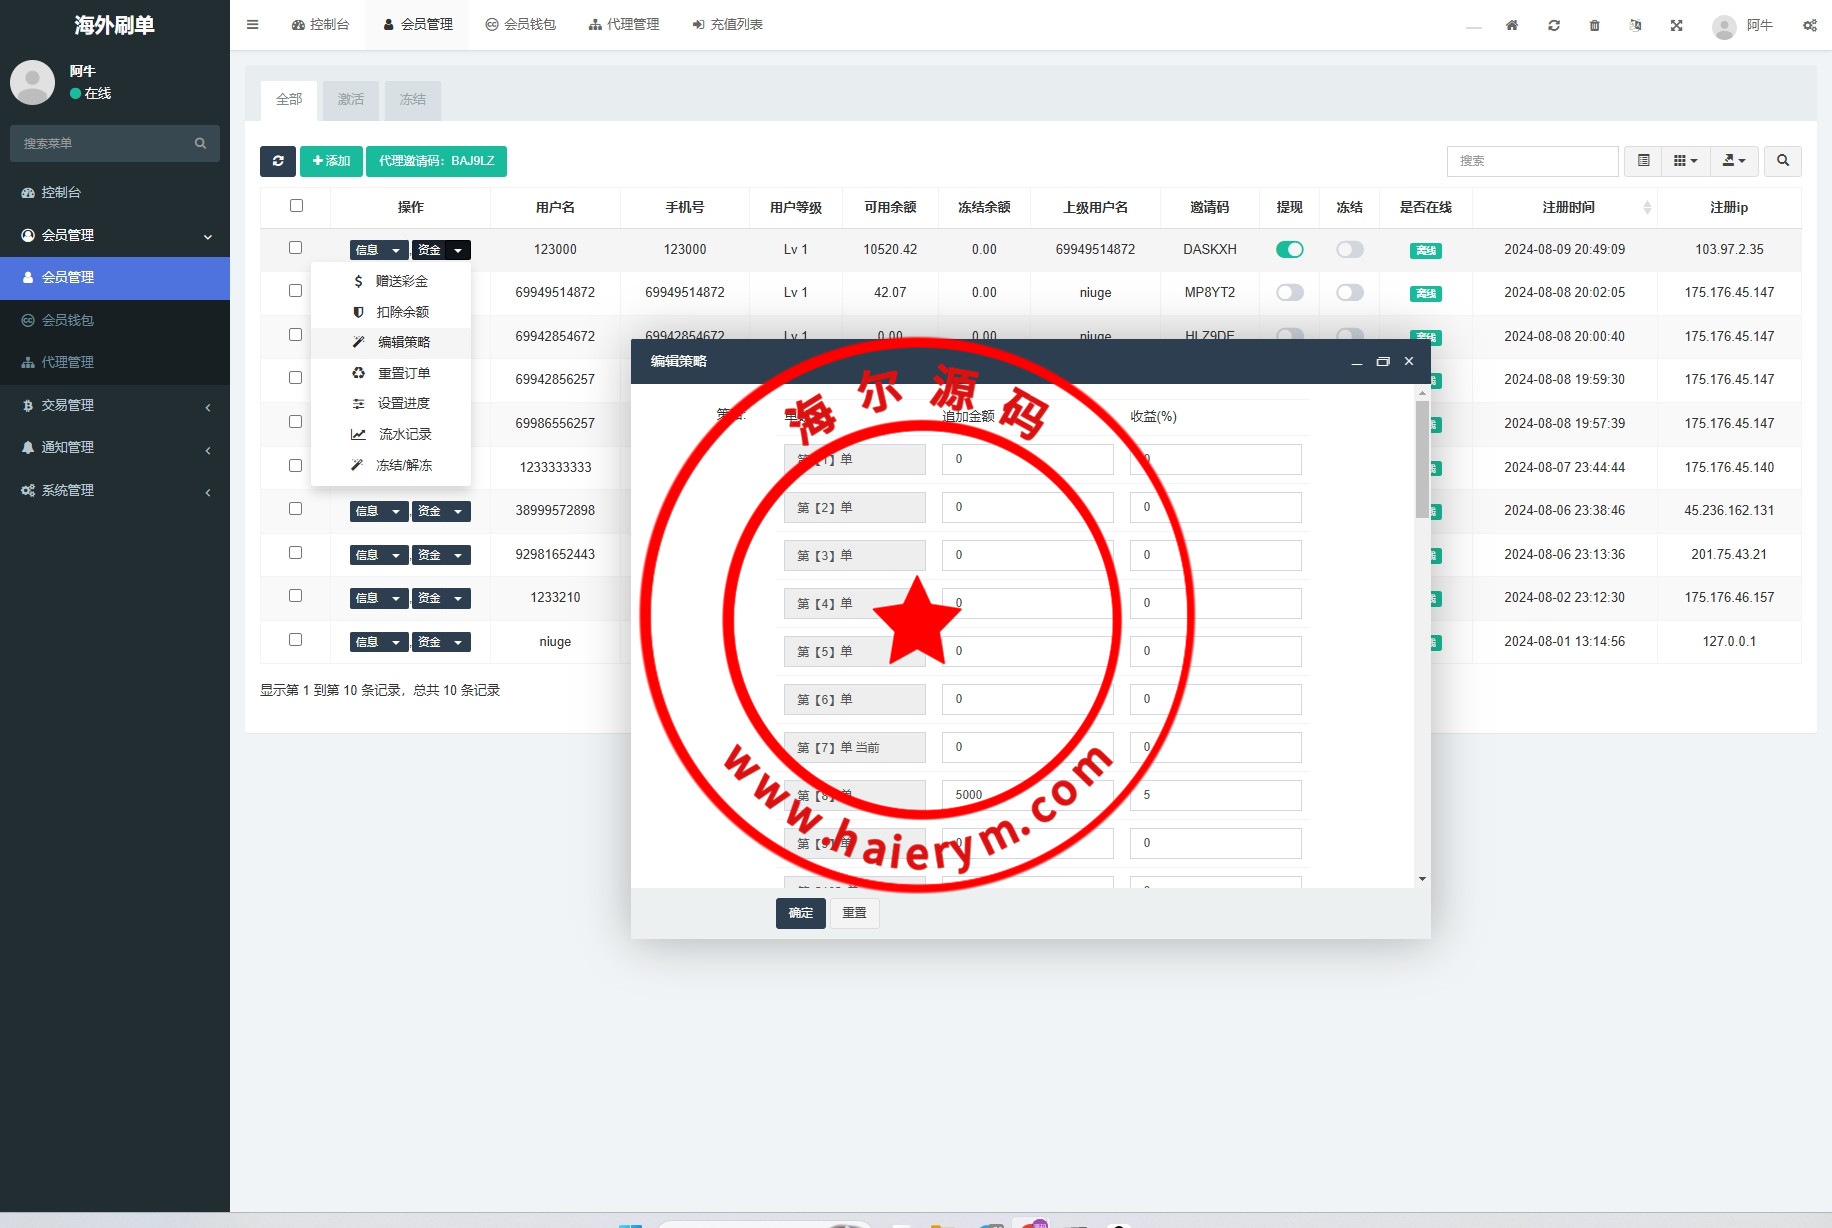1832x1228 pixels.
Task: Choose 赠送彩金 from the dropdown menu
Action: click(391, 281)
